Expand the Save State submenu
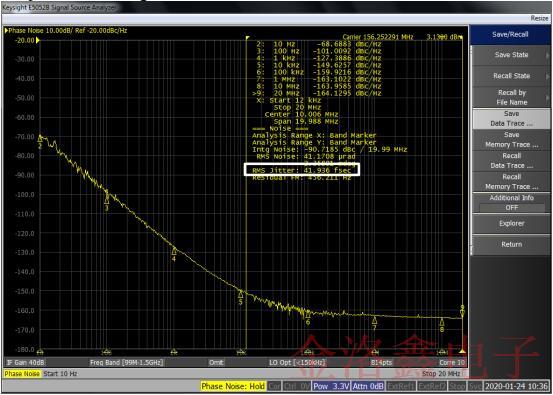The width and height of the screenshot is (553, 395). click(511, 55)
